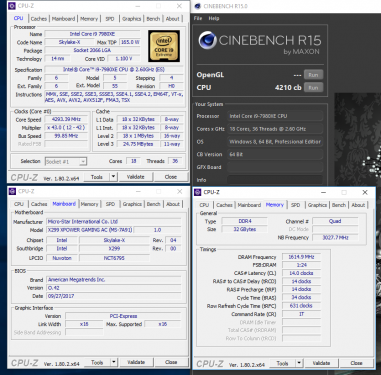The height and width of the screenshot is (375, 381).
Task: Click Close button in CPU window
Action: pyautogui.click(x=171, y=177)
